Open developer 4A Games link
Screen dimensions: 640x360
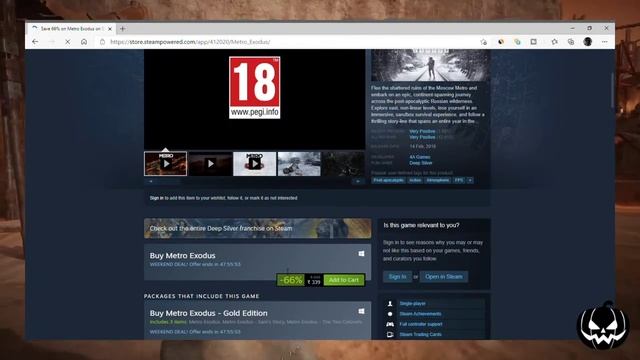tap(420, 157)
